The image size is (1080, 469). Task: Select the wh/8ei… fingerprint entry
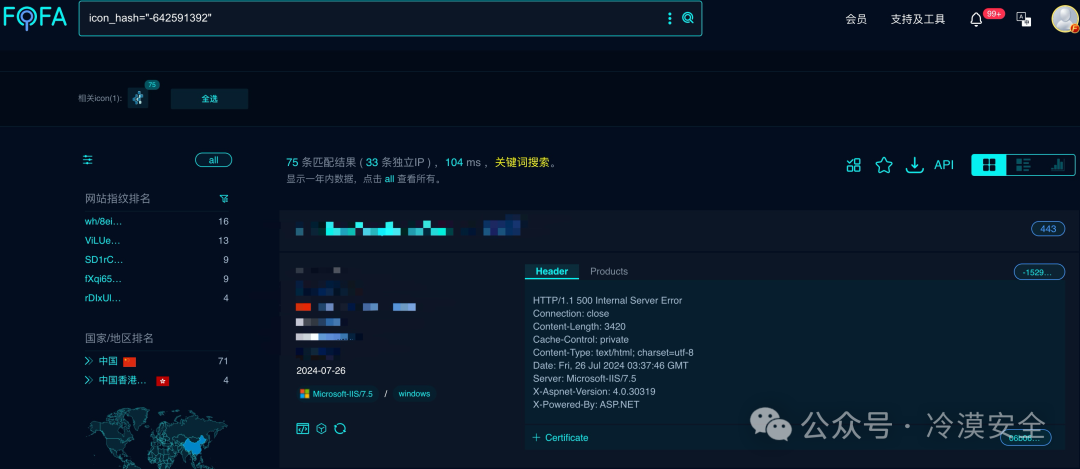103,222
